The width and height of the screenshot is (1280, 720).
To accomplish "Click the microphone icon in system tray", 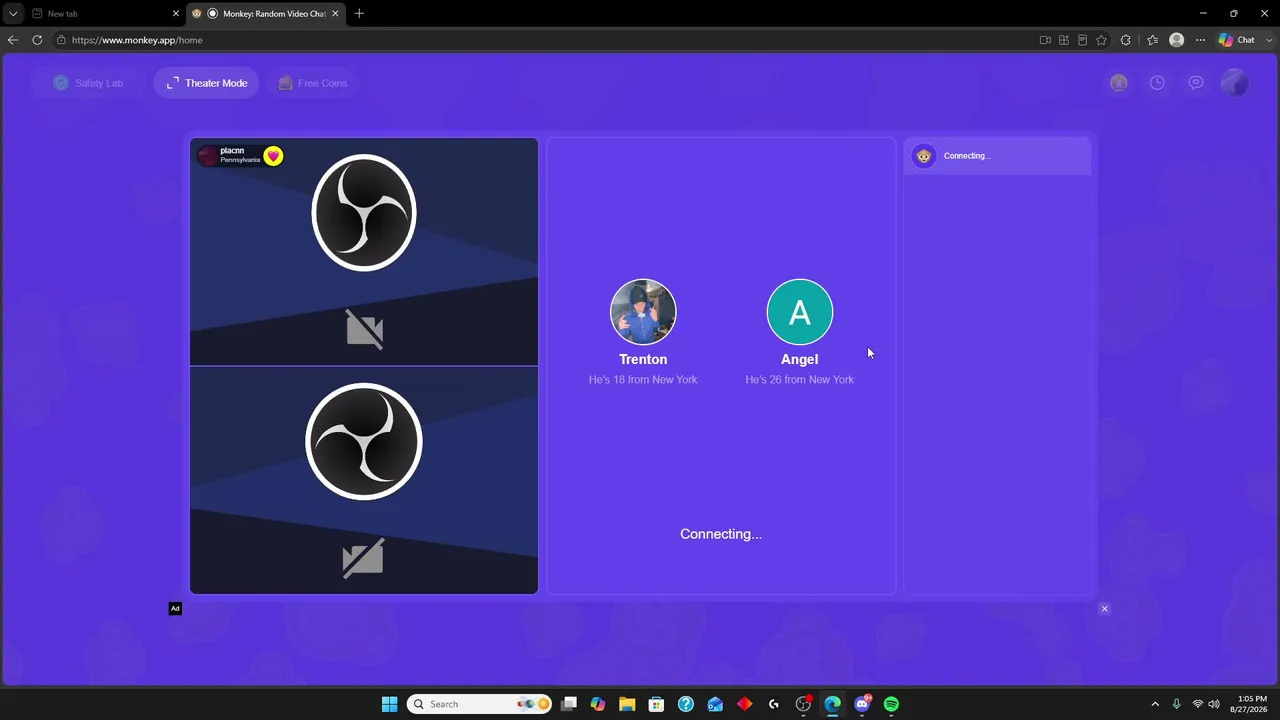I will tap(1176, 704).
